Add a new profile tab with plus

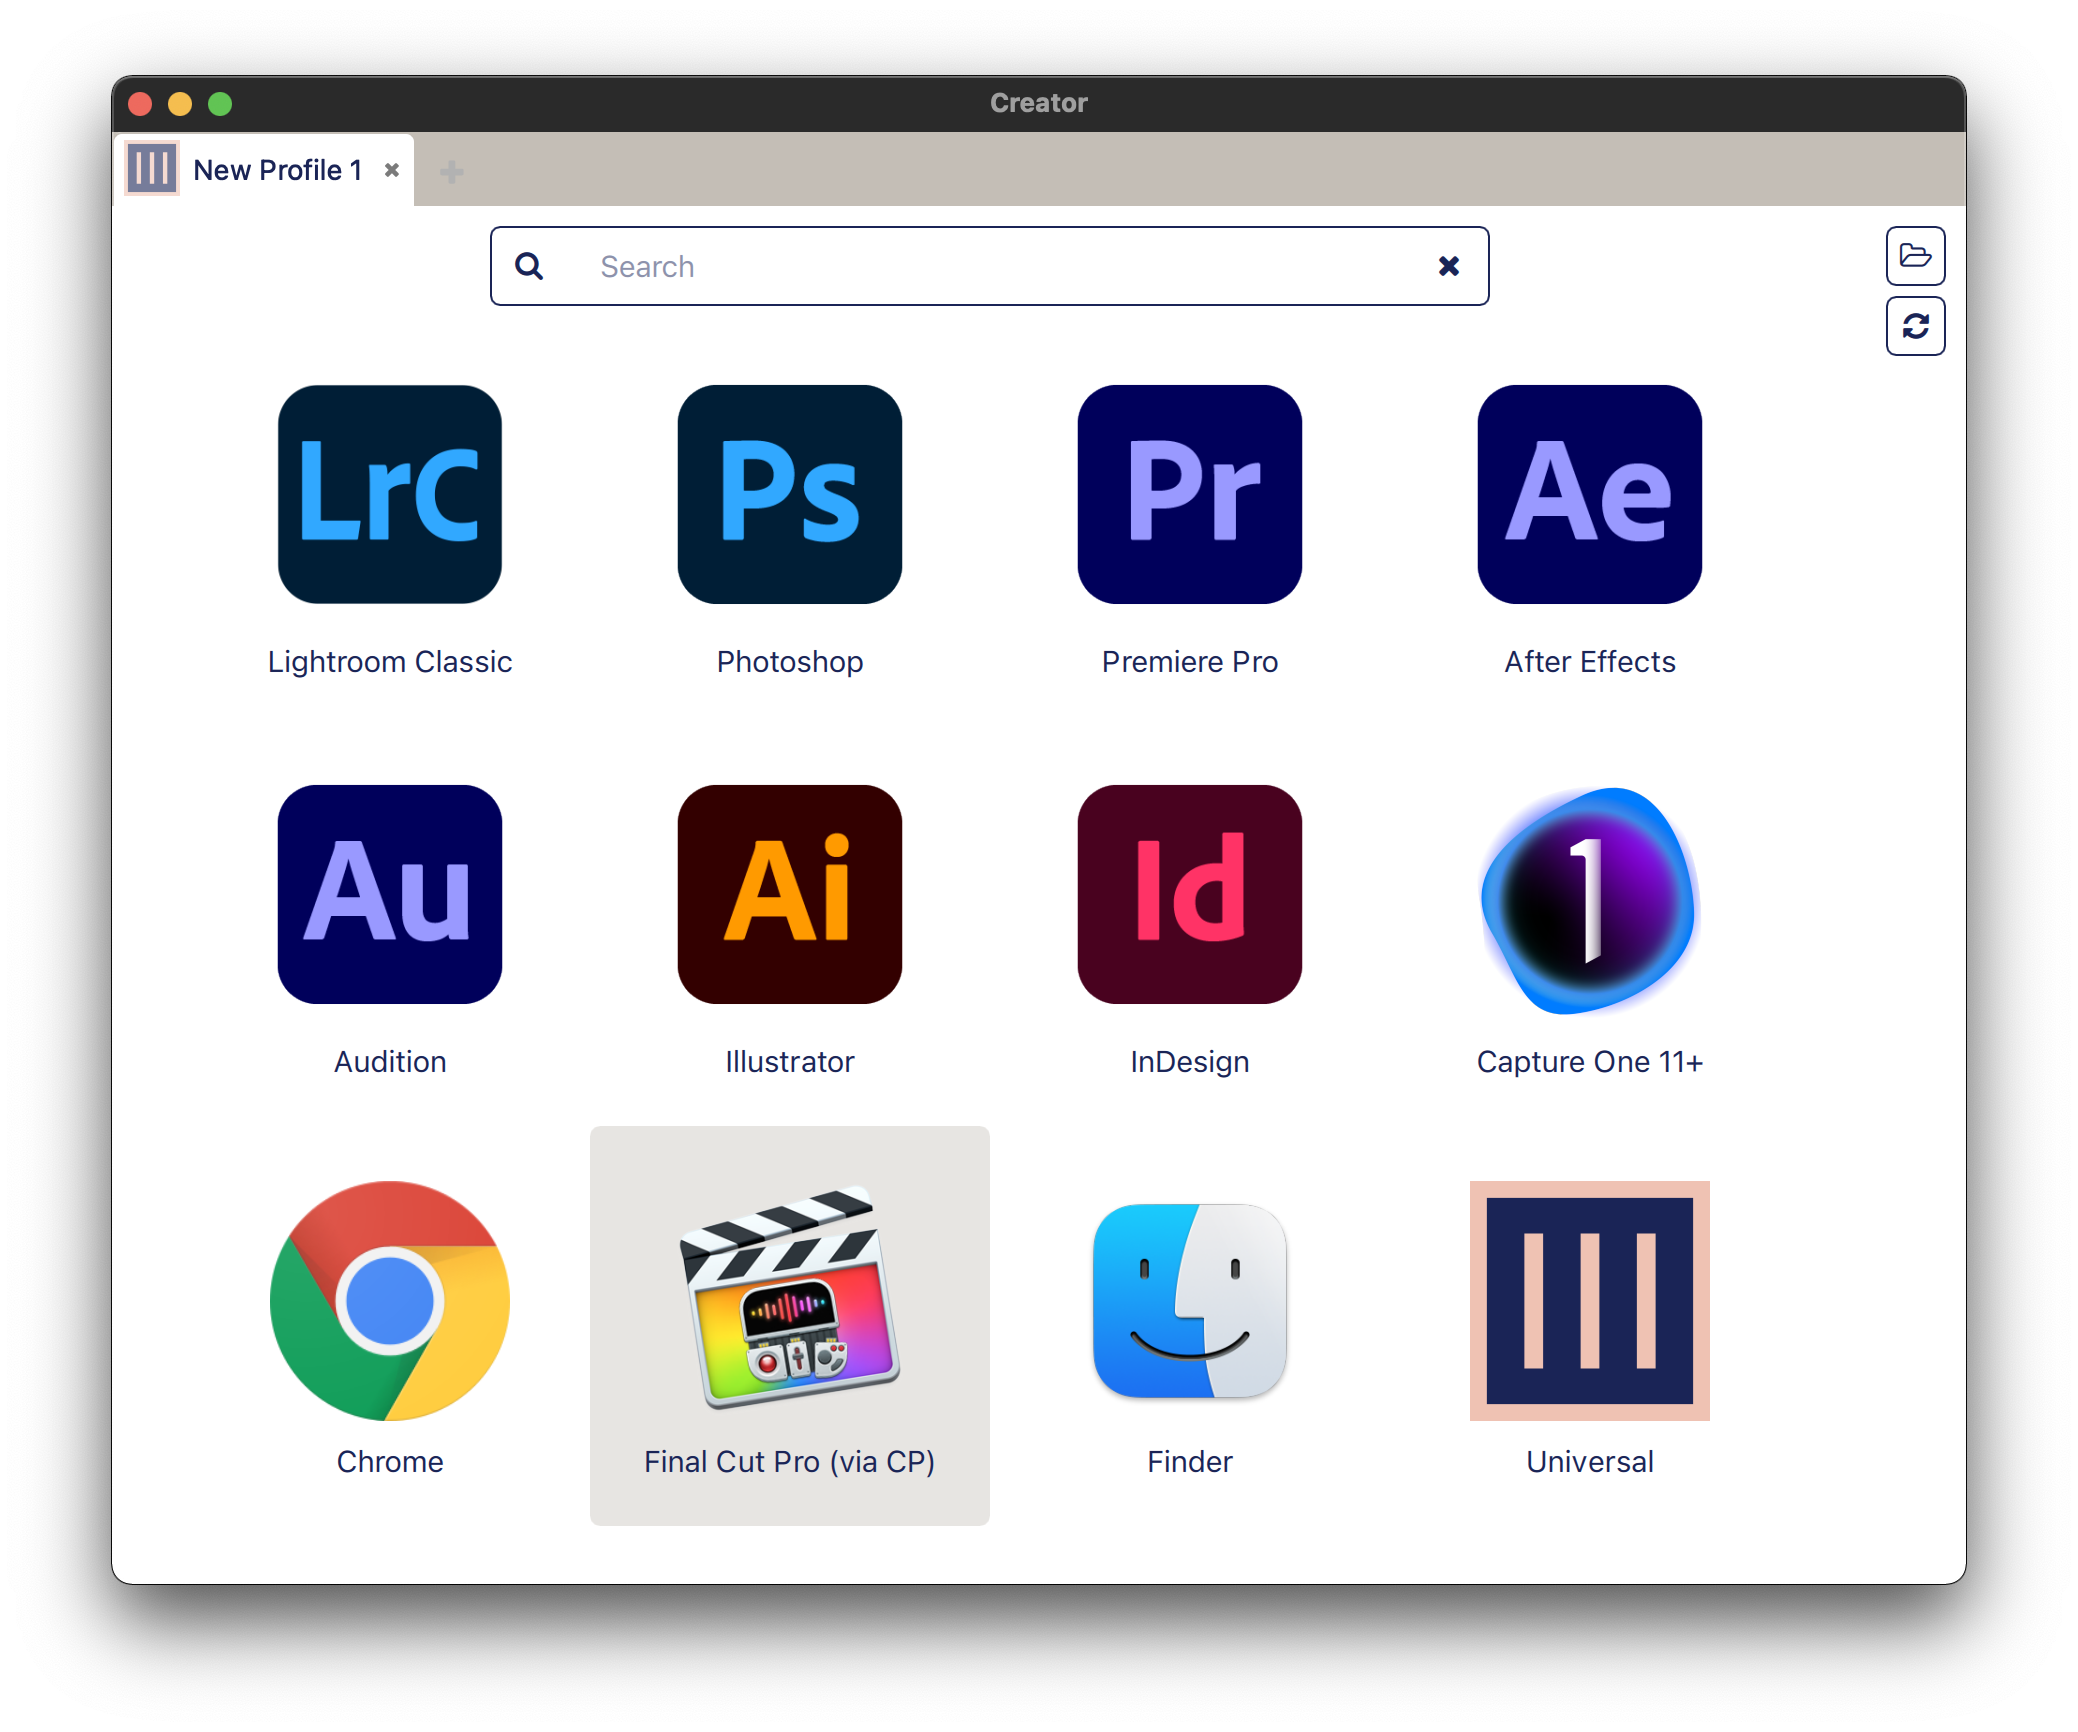tap(451, 172)
